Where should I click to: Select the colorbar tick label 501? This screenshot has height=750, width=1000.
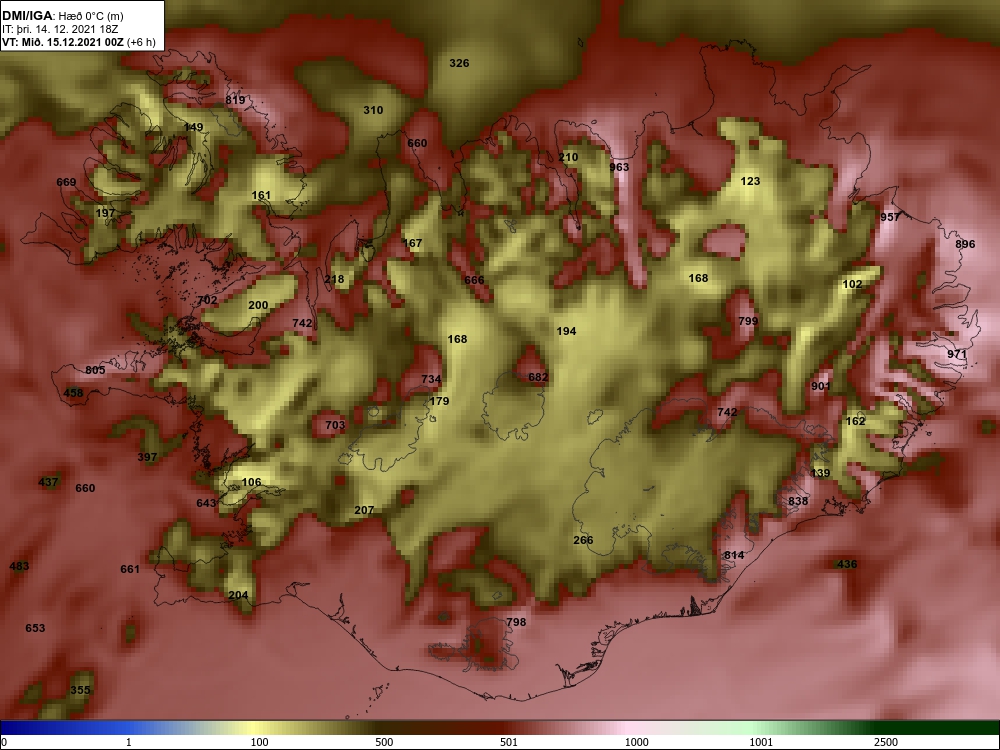pyautogui.click(x=509, y=742)
